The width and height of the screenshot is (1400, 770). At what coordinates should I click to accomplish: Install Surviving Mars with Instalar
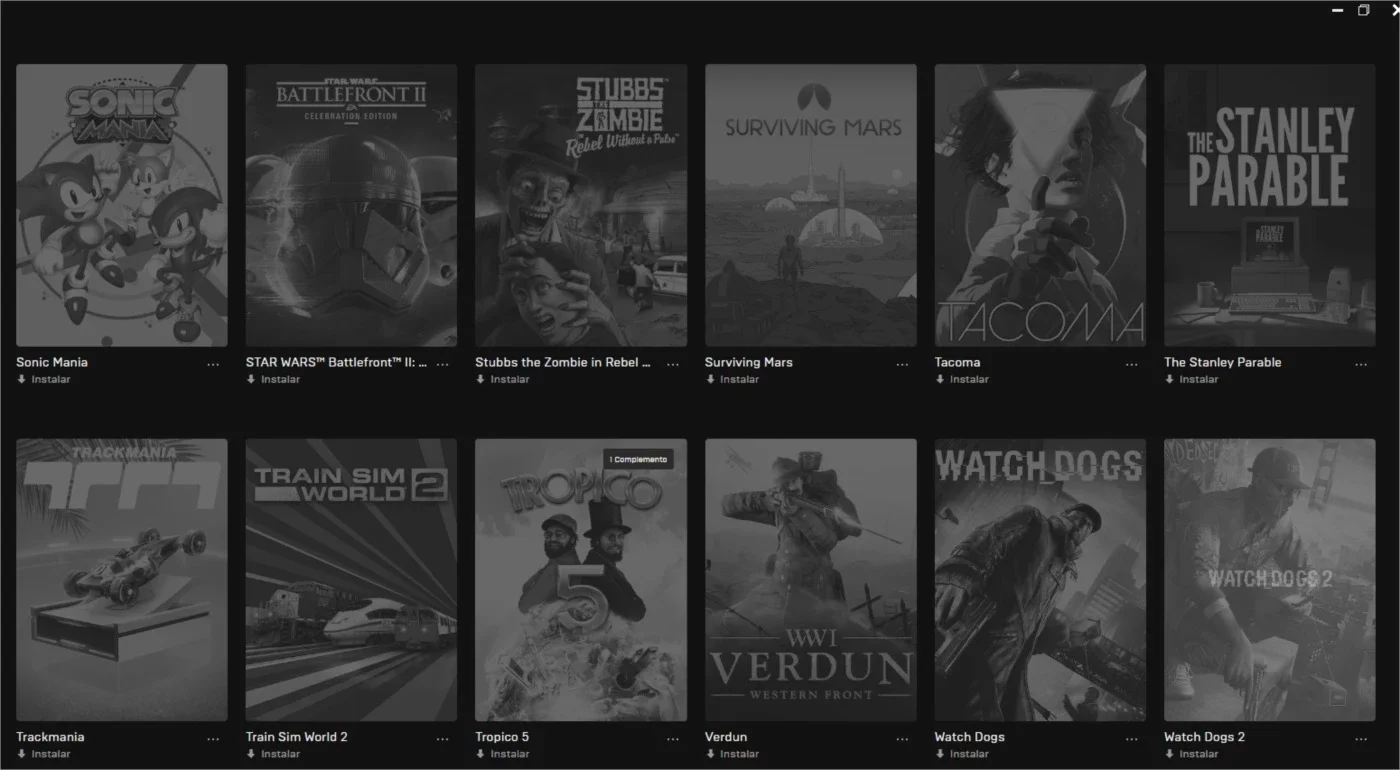pos(733,380)
